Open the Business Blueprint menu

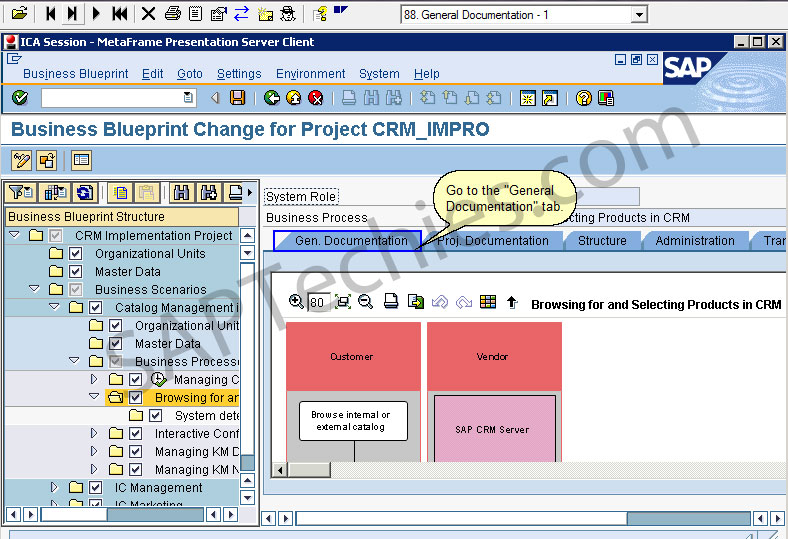coord(76,74)
